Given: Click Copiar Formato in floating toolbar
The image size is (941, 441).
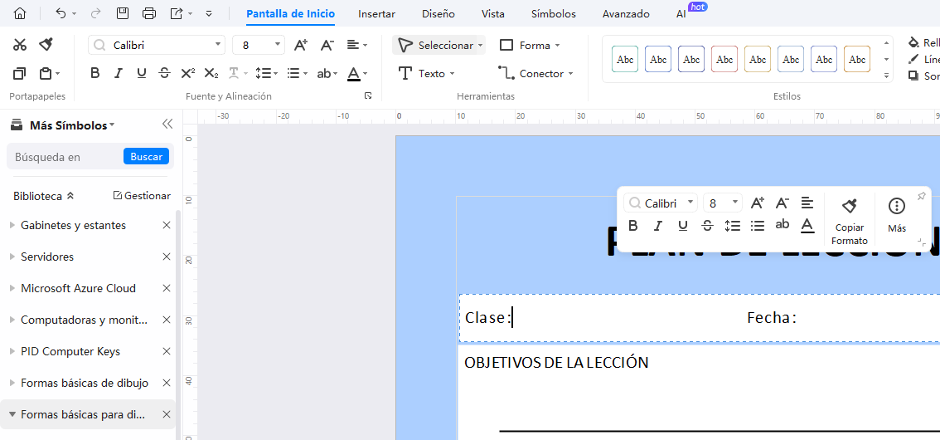Looking at the screenshot, I should (849, 221).
